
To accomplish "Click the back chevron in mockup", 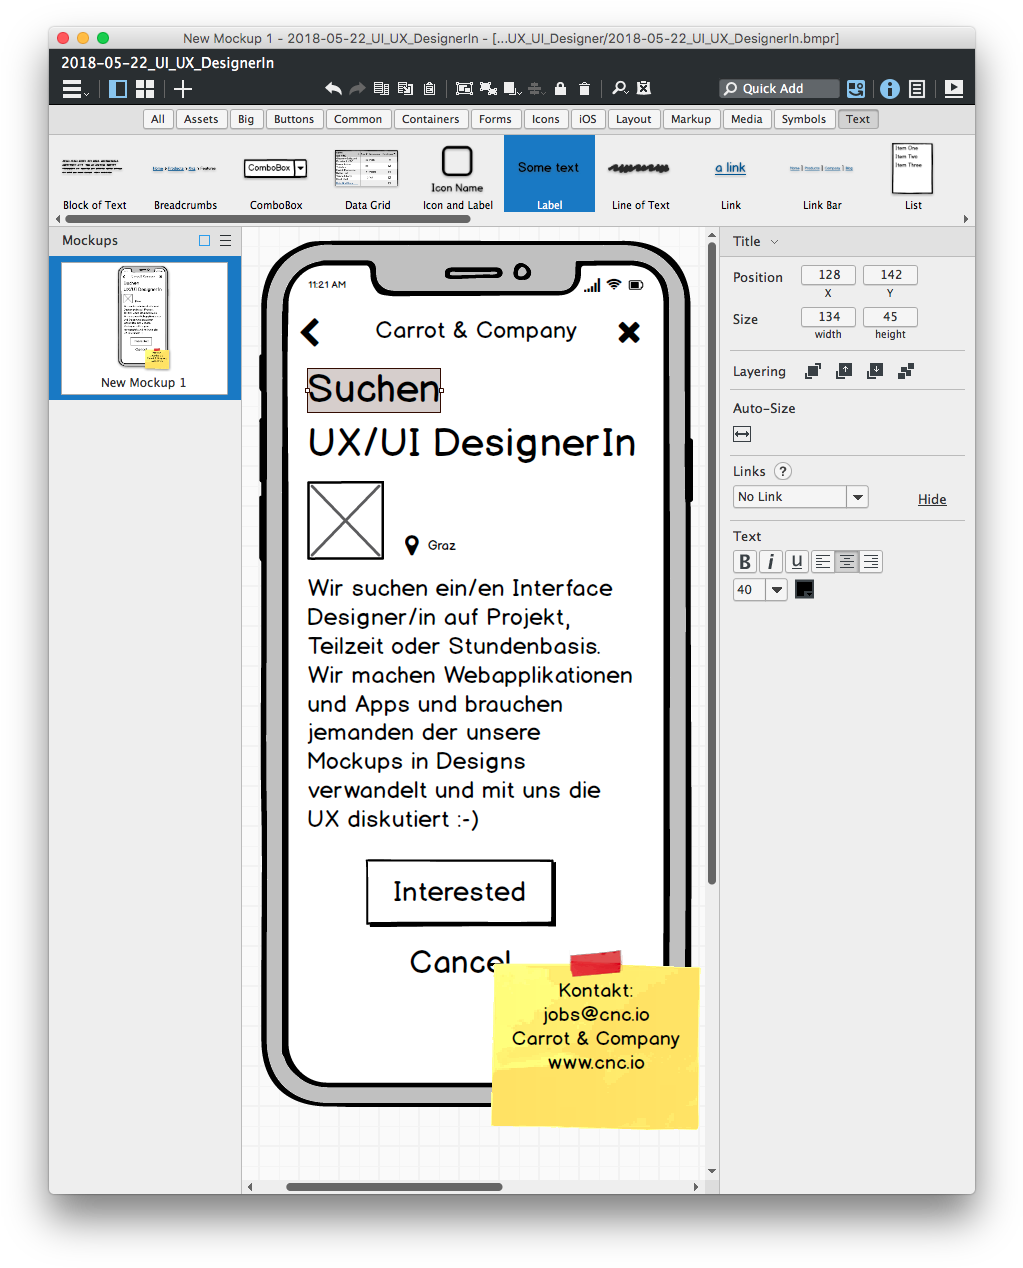I will pos(311,332).
